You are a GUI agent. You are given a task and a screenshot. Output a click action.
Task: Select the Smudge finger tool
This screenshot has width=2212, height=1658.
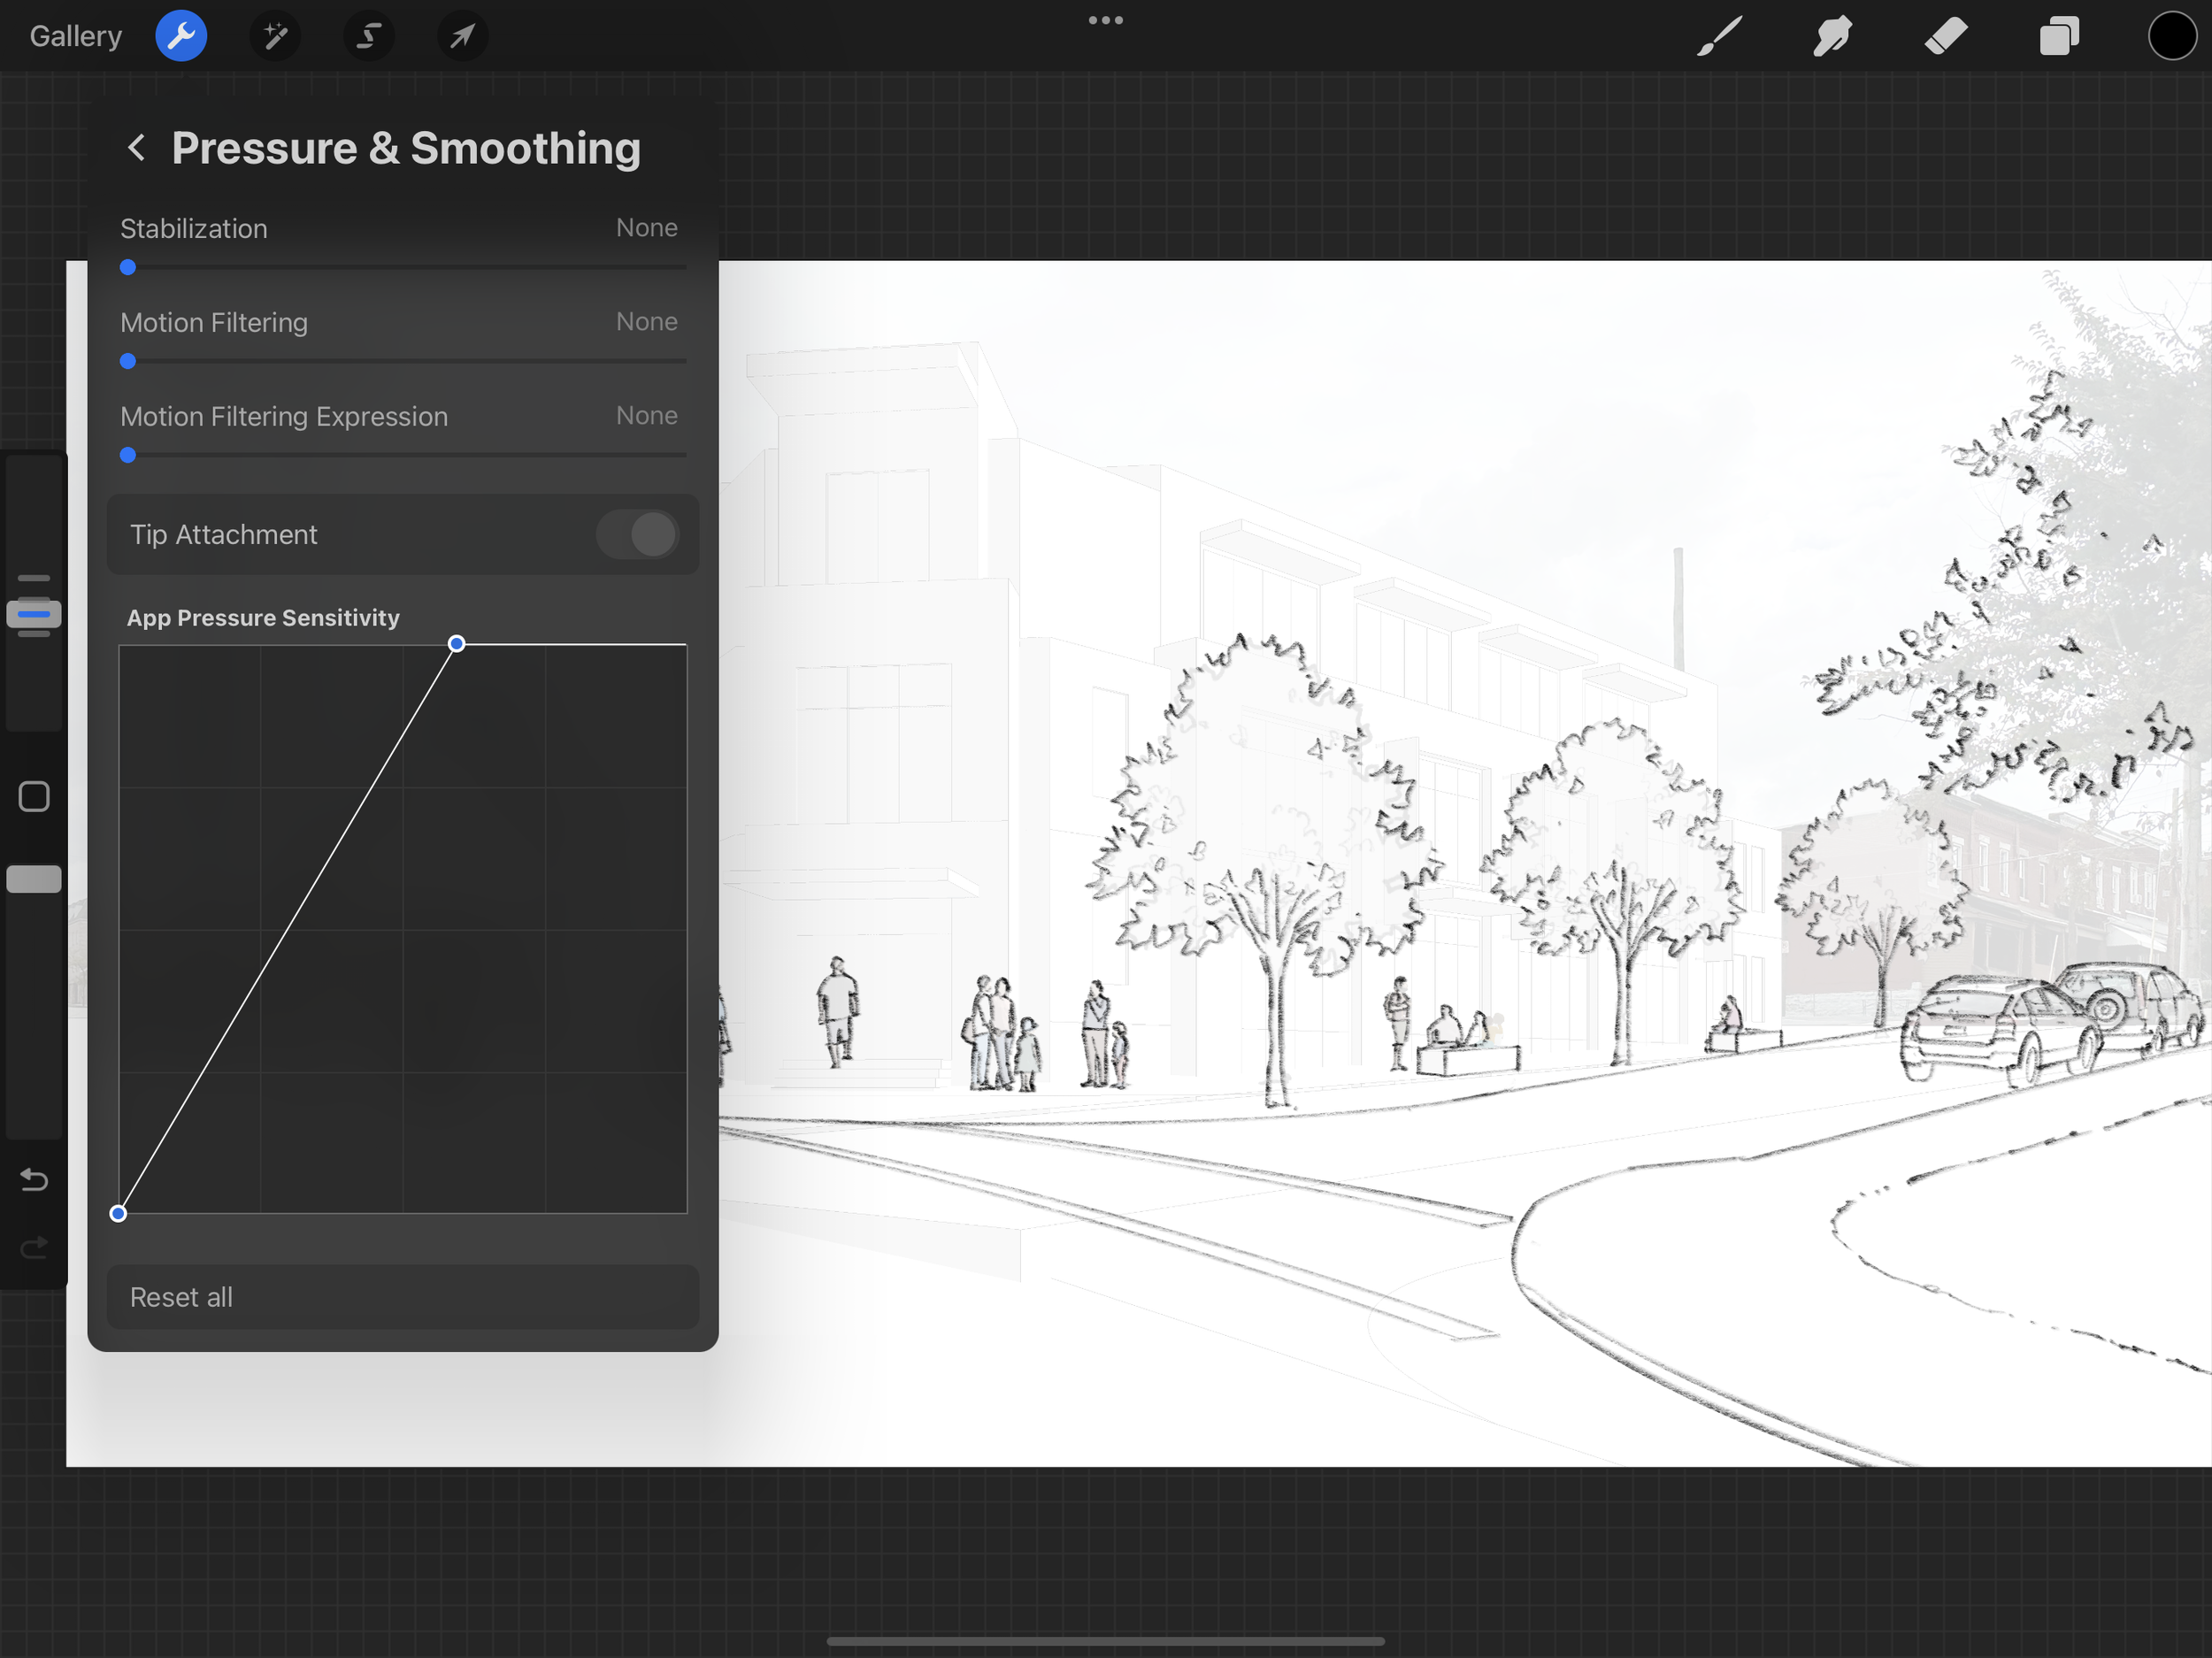click(x=1832, y=36)
